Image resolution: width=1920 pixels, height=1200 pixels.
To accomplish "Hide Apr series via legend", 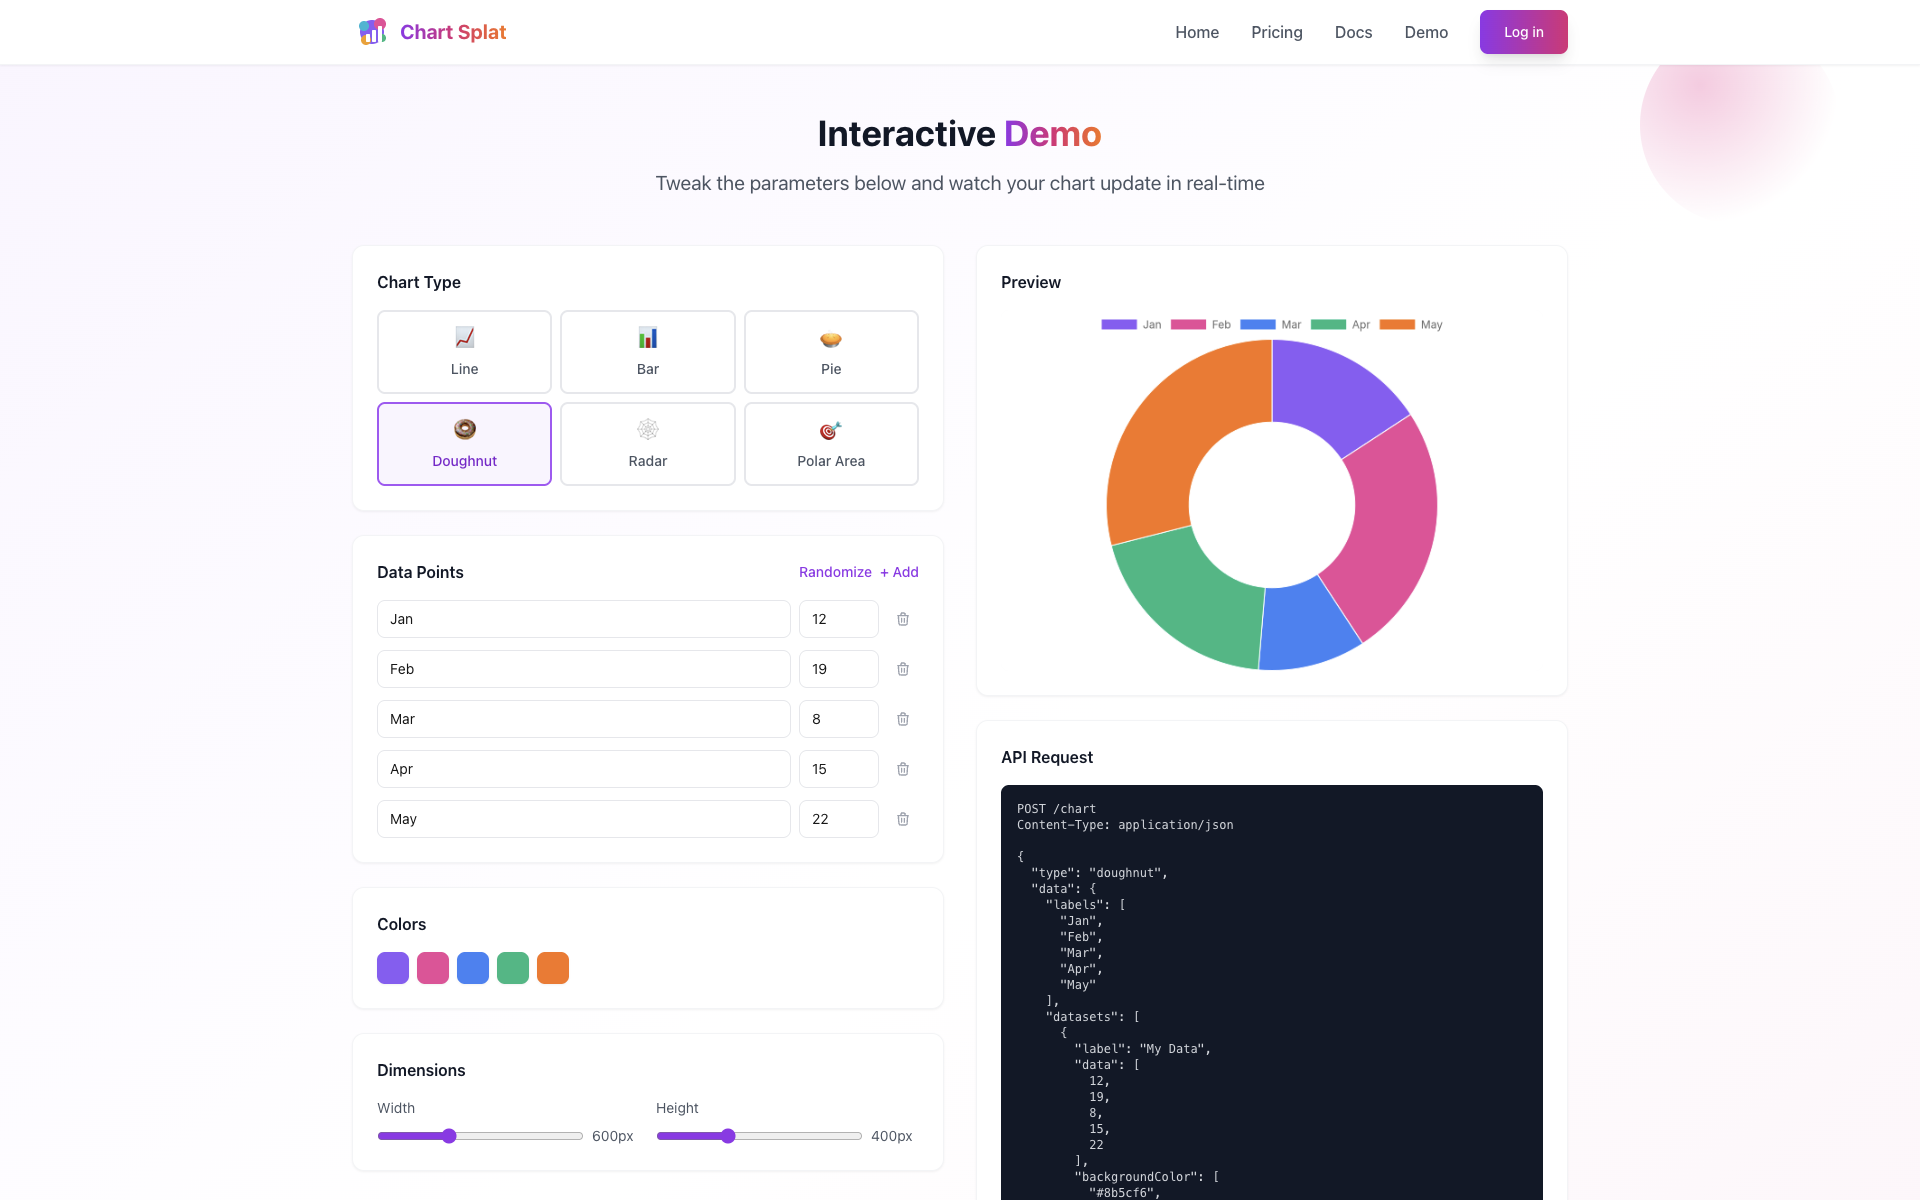I will (1340, 325).
